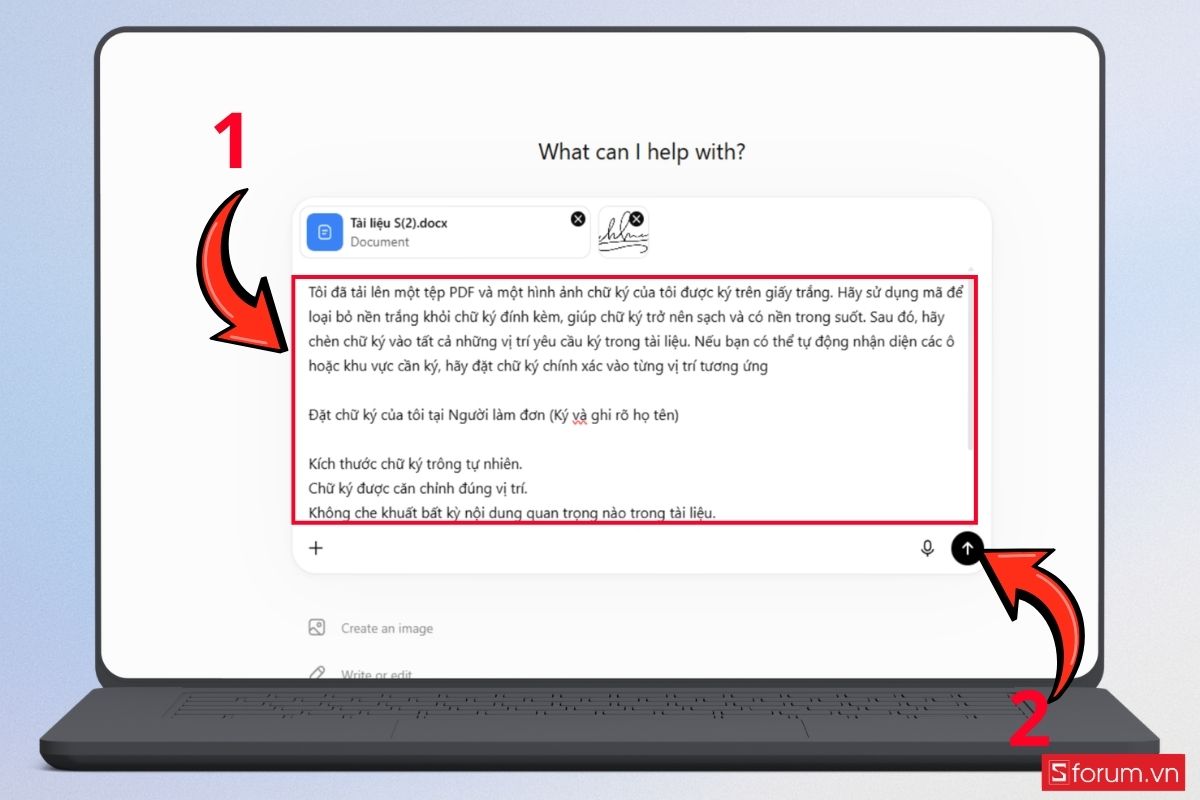Click inside the prompt text area
This screenshot has height=800, width=1200.
point(634,400)
